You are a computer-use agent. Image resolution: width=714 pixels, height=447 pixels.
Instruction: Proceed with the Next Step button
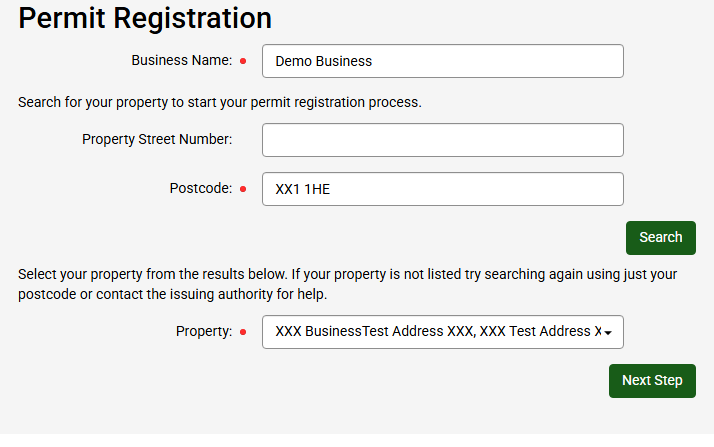click(x=651, y=381)
